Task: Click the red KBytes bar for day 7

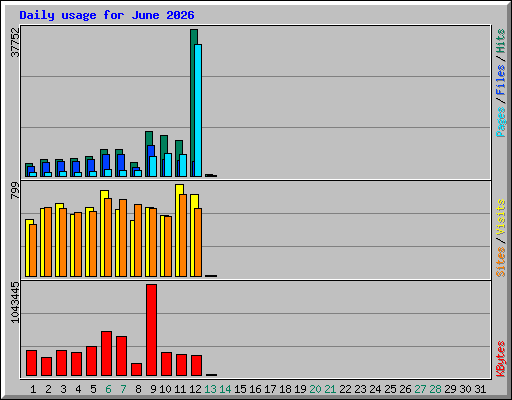Action: coord(121,356)
